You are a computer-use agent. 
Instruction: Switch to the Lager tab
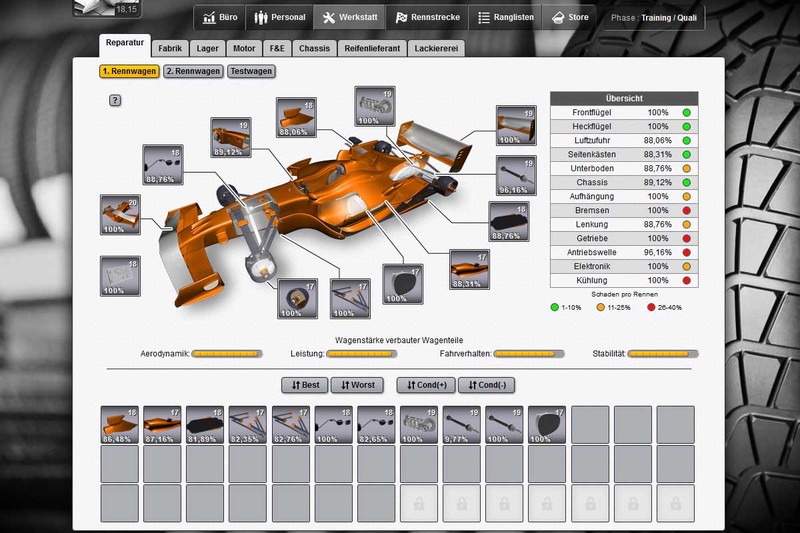(x=208, y=48)
